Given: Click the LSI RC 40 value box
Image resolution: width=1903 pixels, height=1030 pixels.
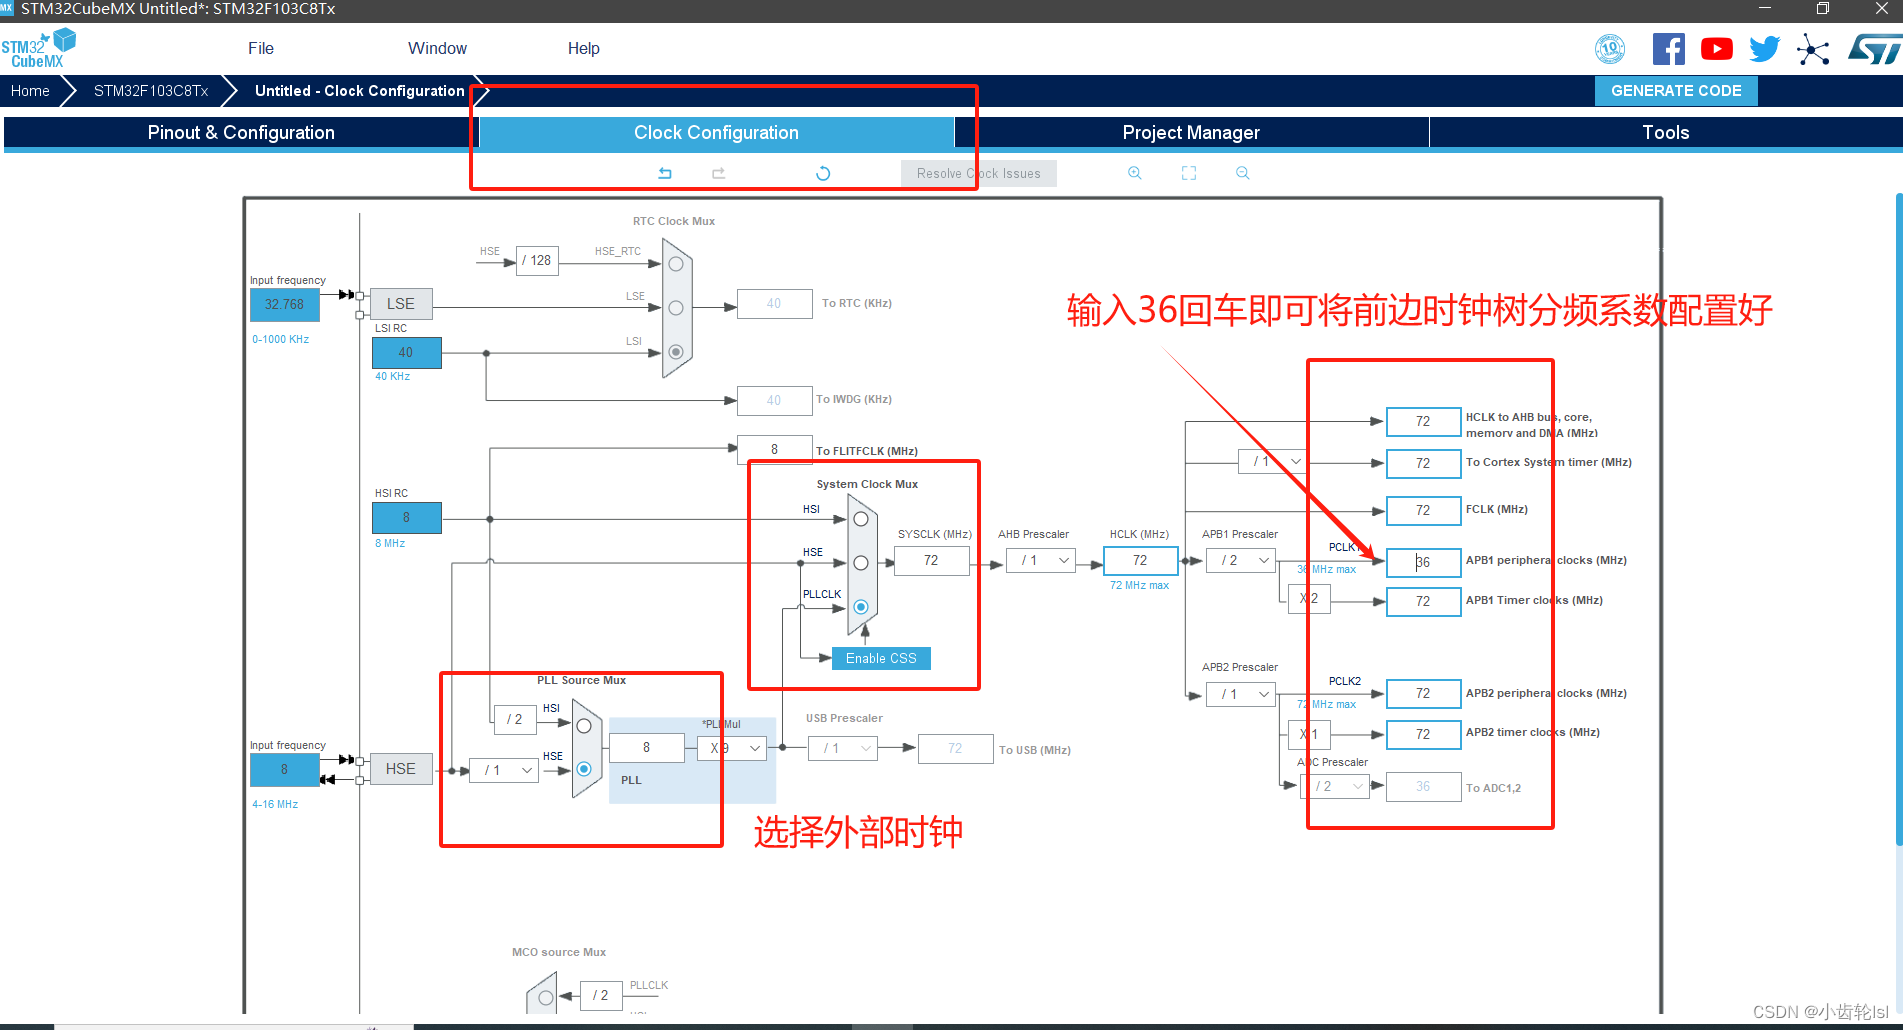Looking at the screenshot, I should (x=406, y=353).
